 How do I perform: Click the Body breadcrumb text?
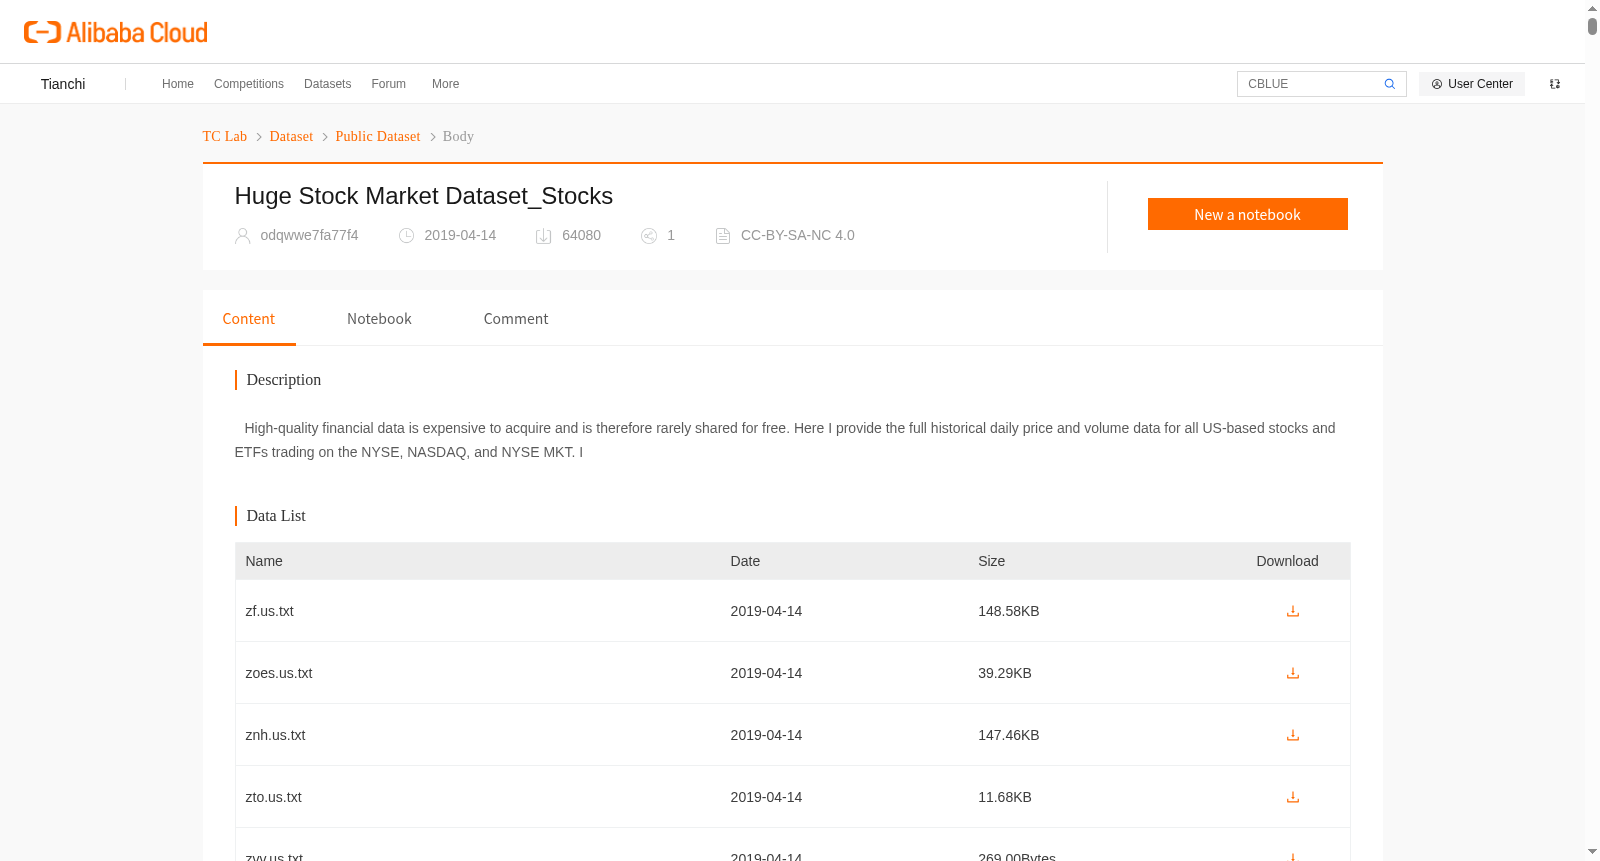(x=458, y=136)
